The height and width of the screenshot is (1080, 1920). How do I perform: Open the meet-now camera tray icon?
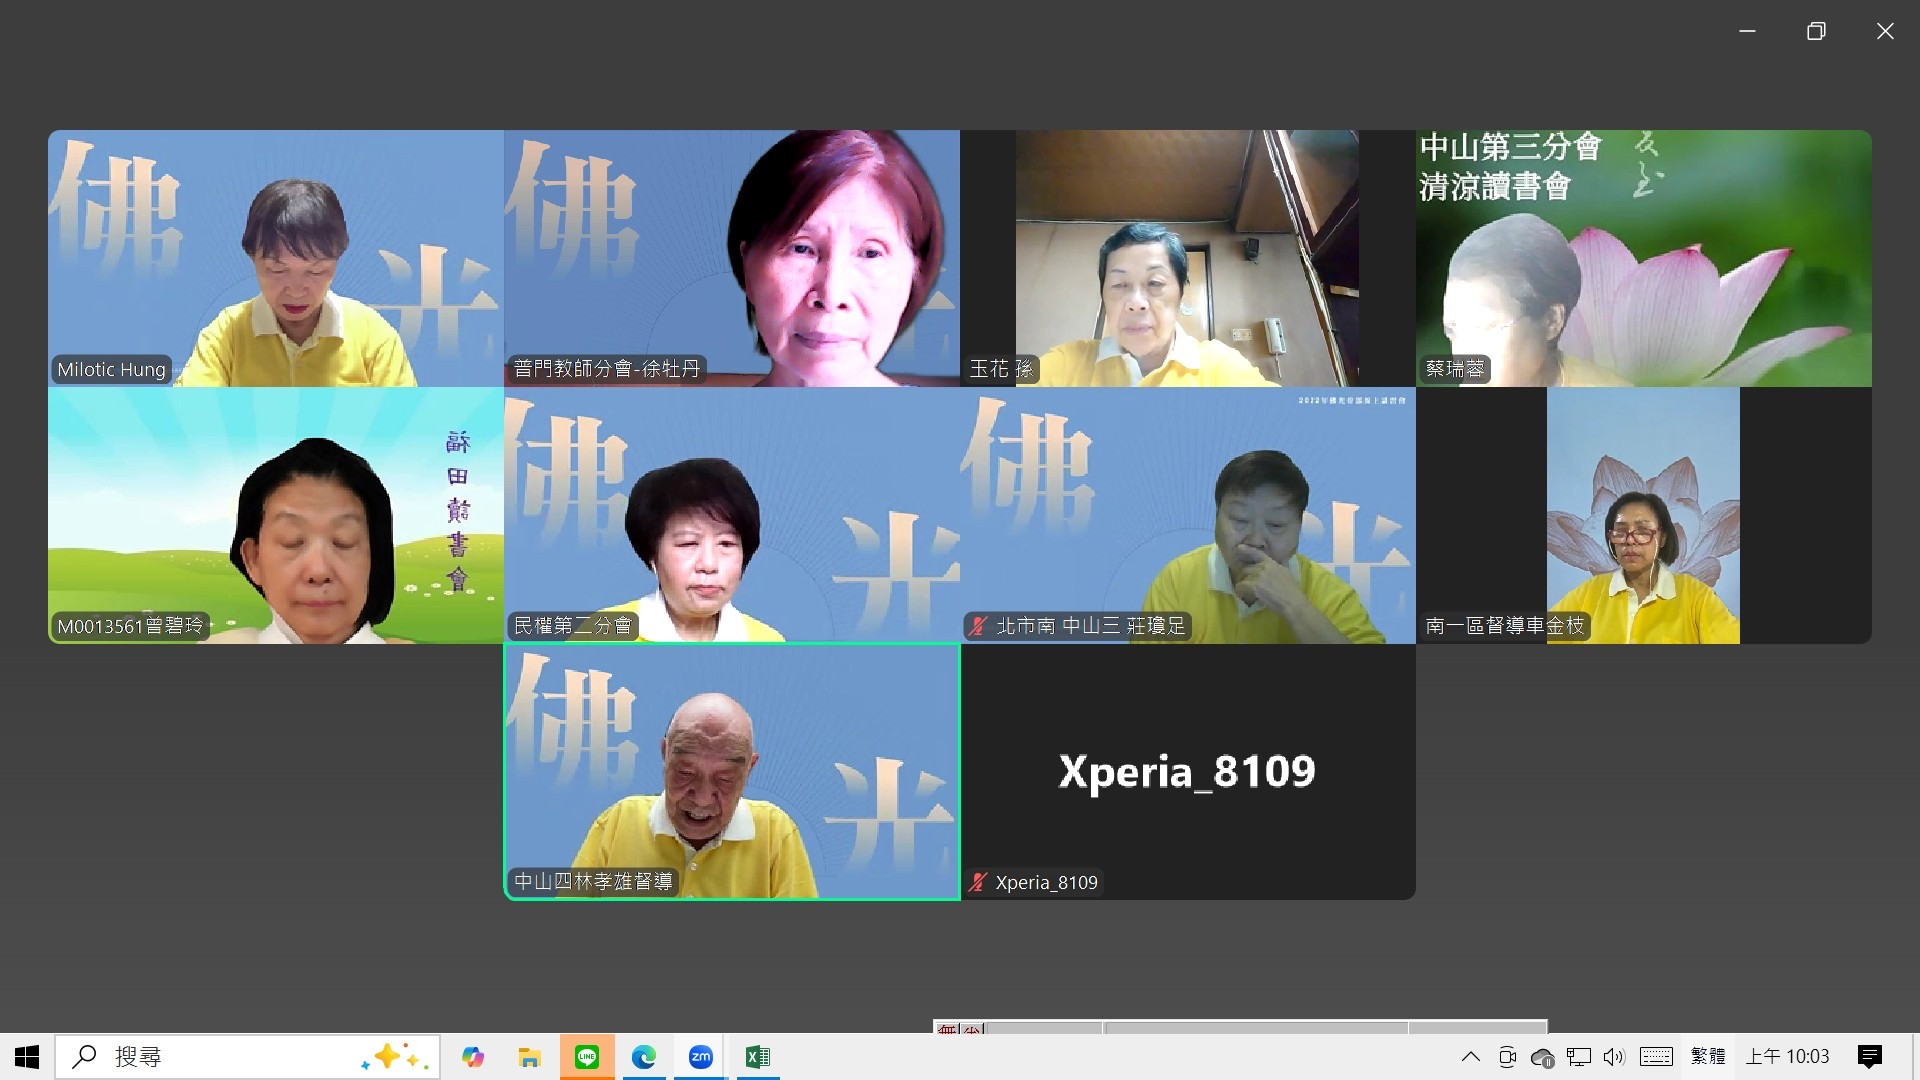coord(1507,1057)
